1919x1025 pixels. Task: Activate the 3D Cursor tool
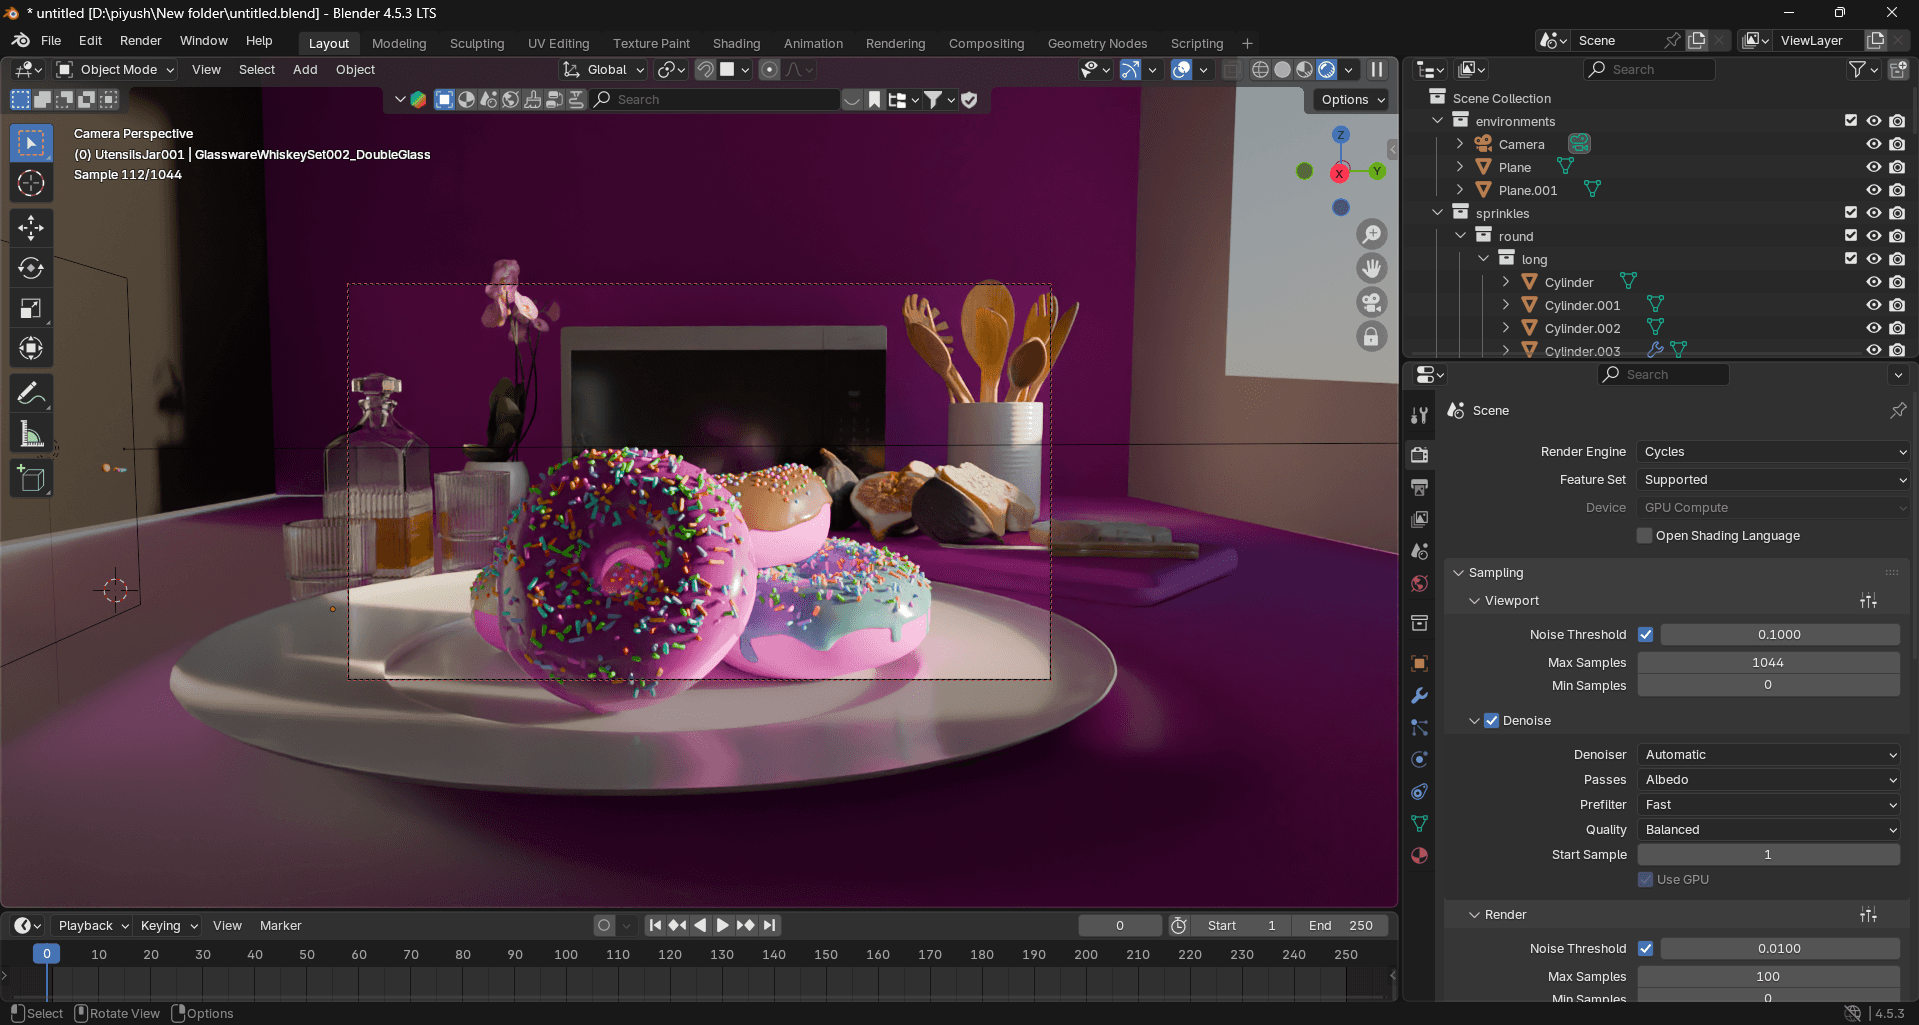(31, 183)
